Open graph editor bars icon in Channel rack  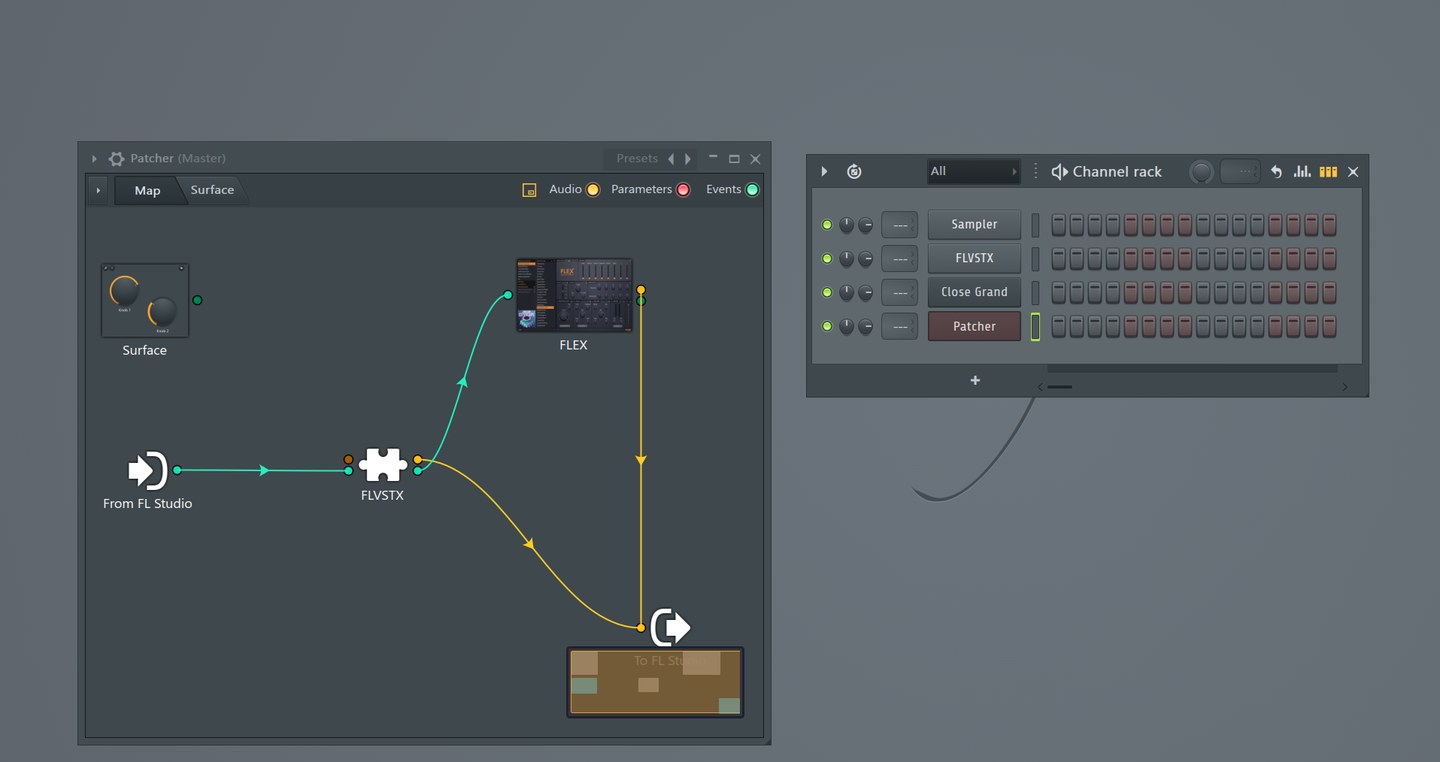click(1302, 172)
